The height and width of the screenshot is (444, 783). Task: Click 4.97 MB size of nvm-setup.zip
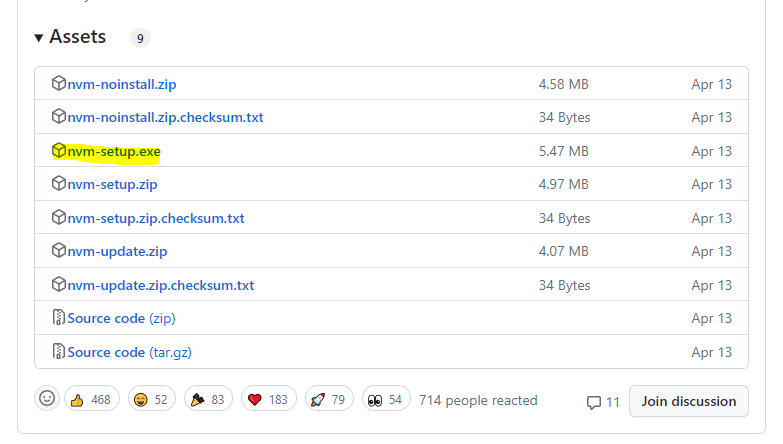click(x=563, y=184)
